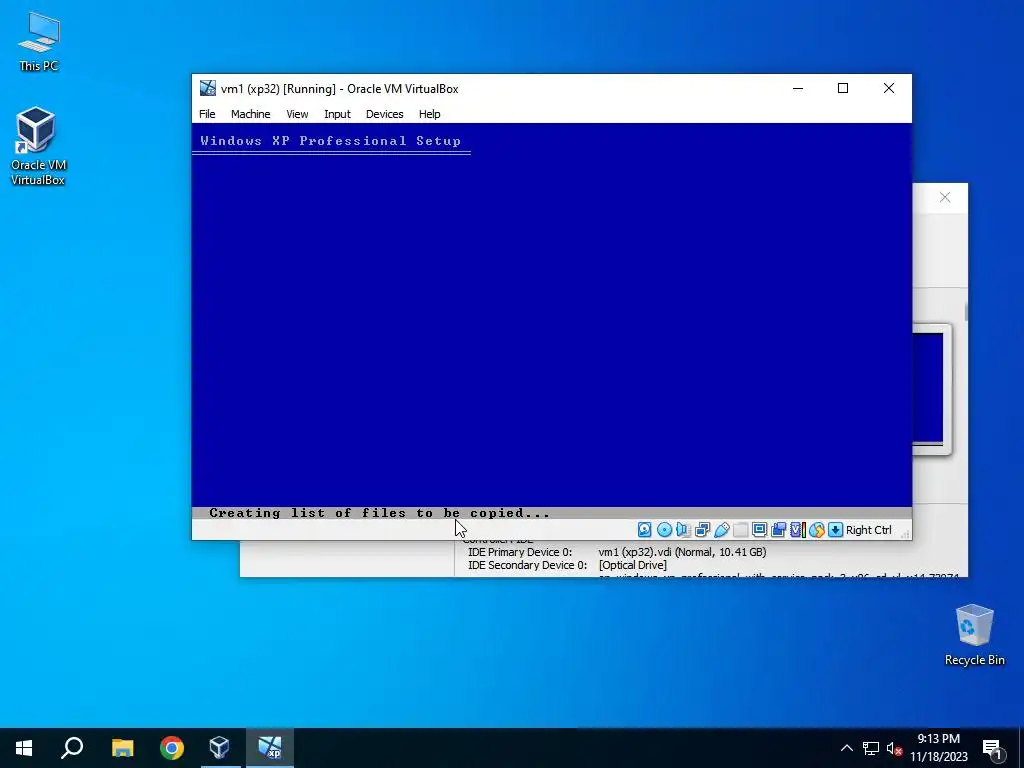
Task: Click the network tray icon
Action: coord(871,748)
